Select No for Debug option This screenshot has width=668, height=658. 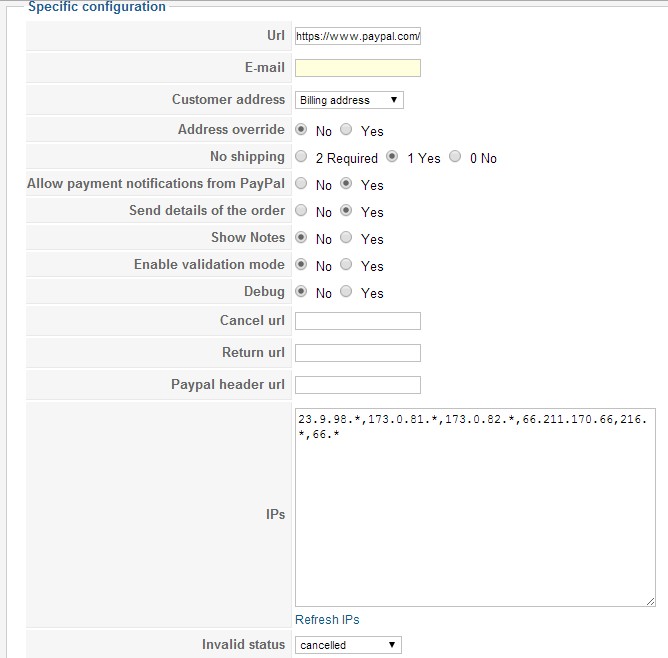301,292
